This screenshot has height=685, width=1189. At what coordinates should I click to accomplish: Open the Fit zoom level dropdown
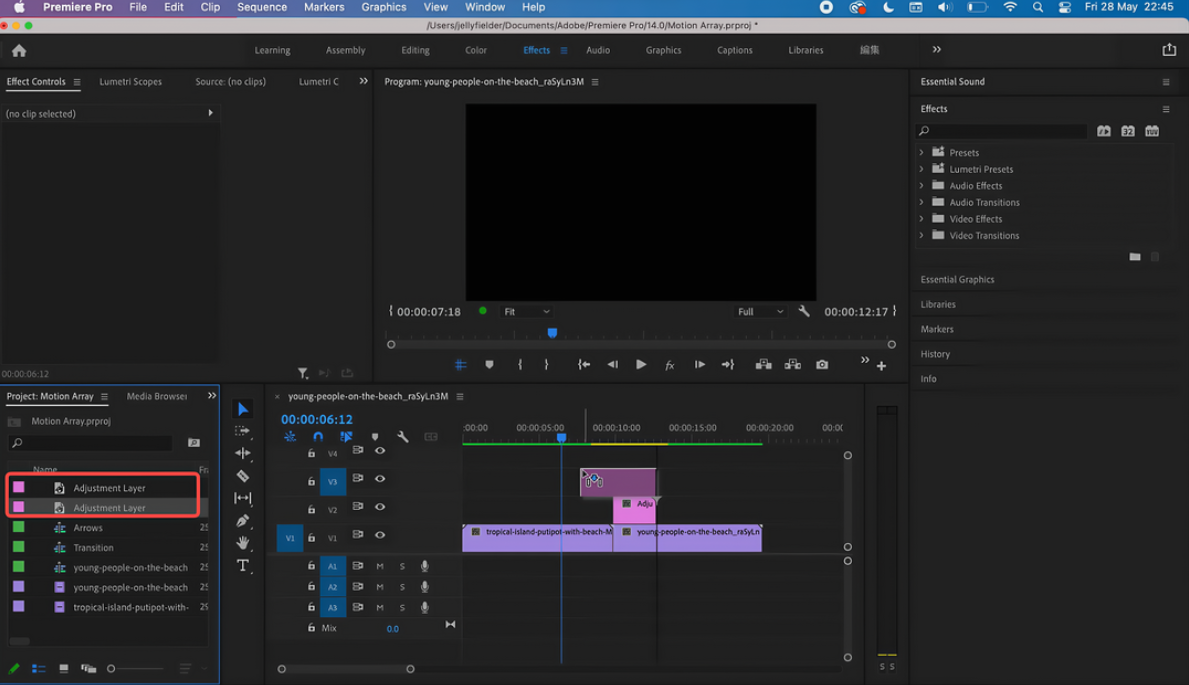526,312
